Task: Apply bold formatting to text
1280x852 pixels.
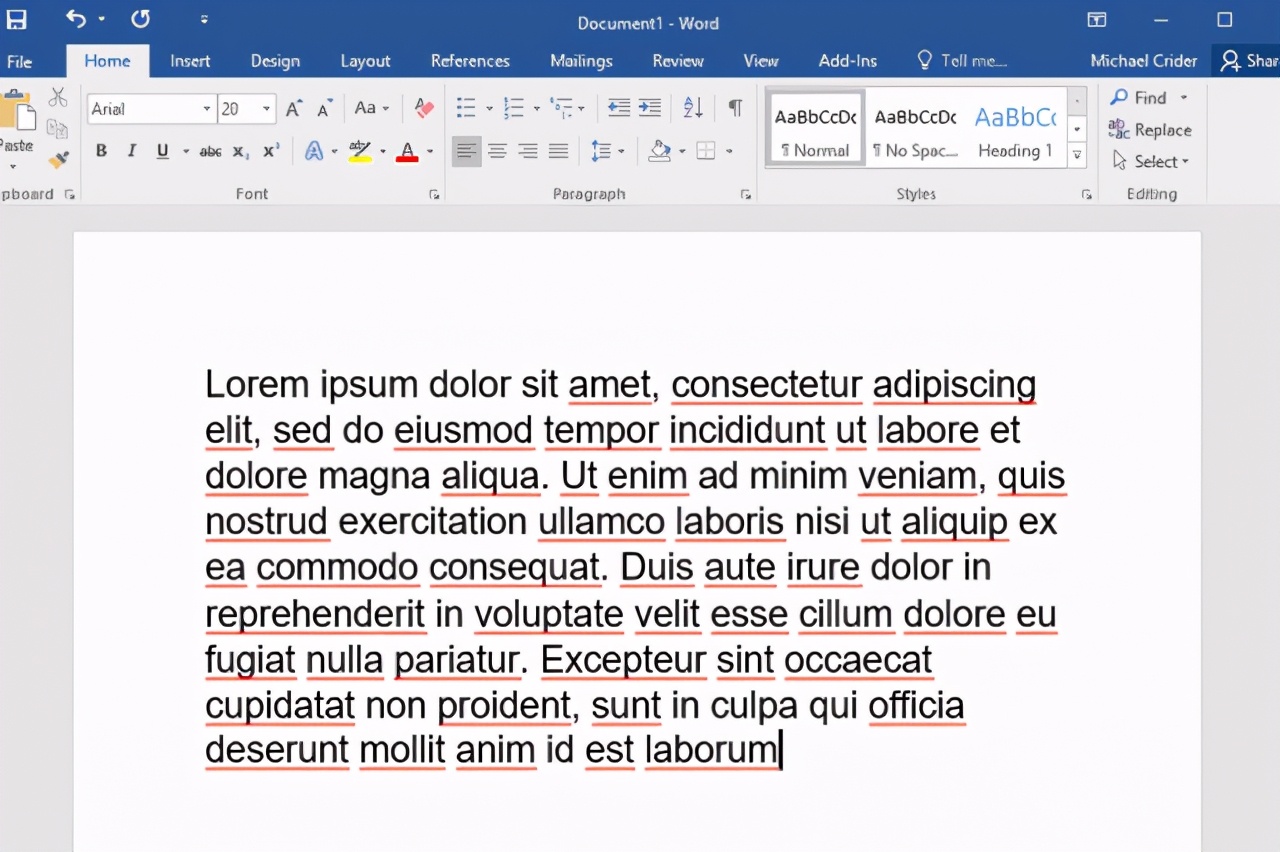Action: point(100,150)
